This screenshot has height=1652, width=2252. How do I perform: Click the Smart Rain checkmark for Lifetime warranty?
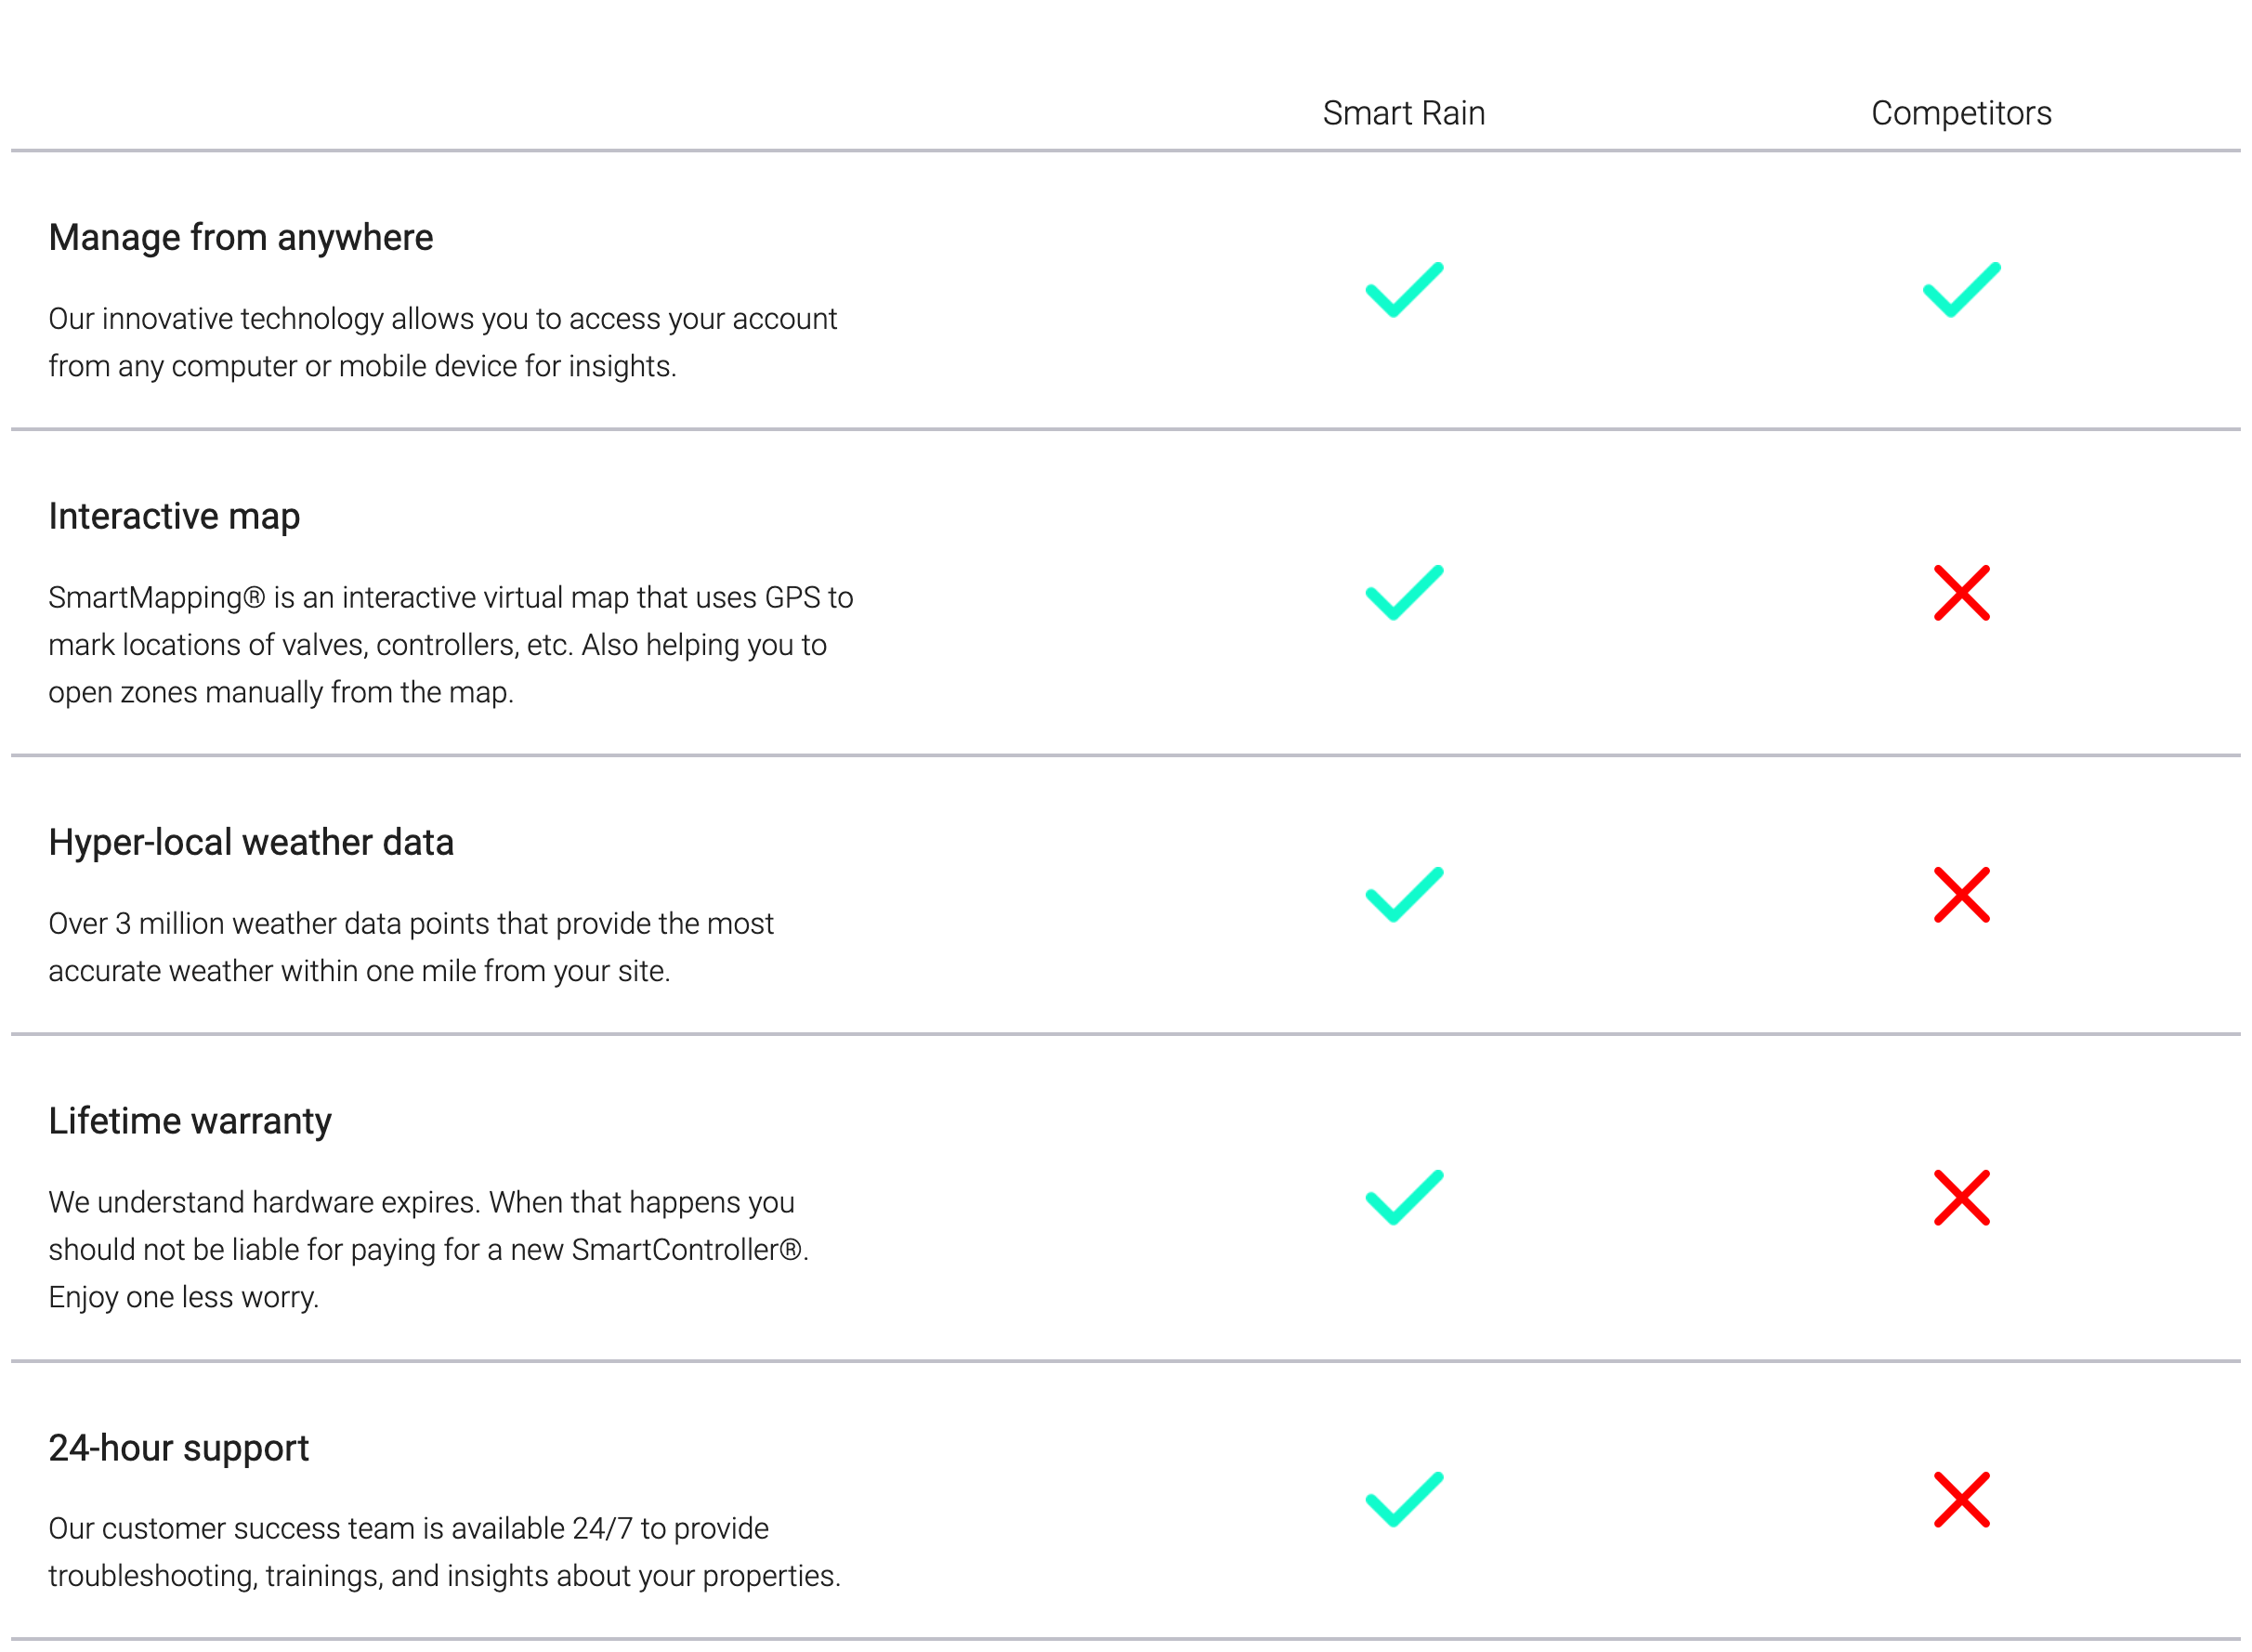(1404, 1198)
